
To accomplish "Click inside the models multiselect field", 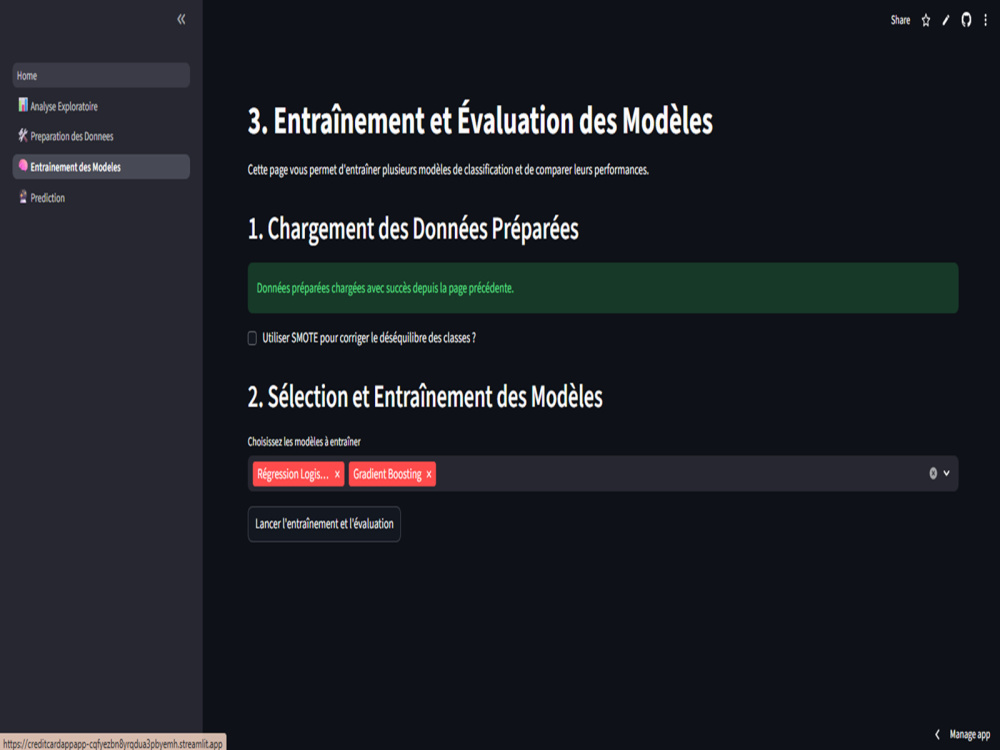I will [x=603, y=473].
